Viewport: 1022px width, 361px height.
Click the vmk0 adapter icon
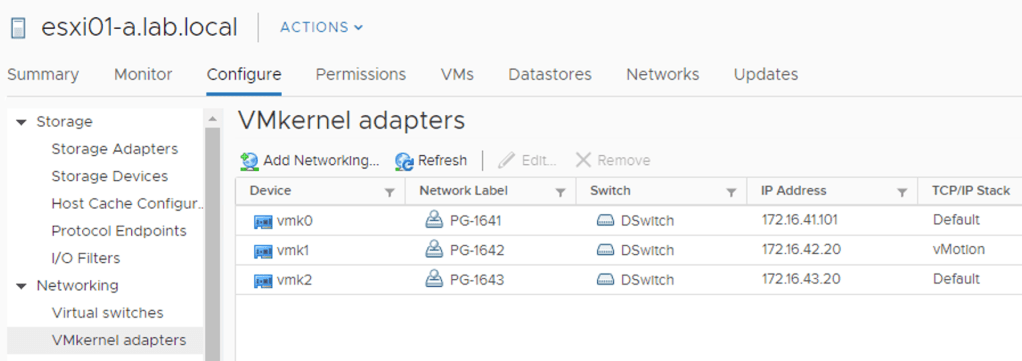(x=263, y=222)
